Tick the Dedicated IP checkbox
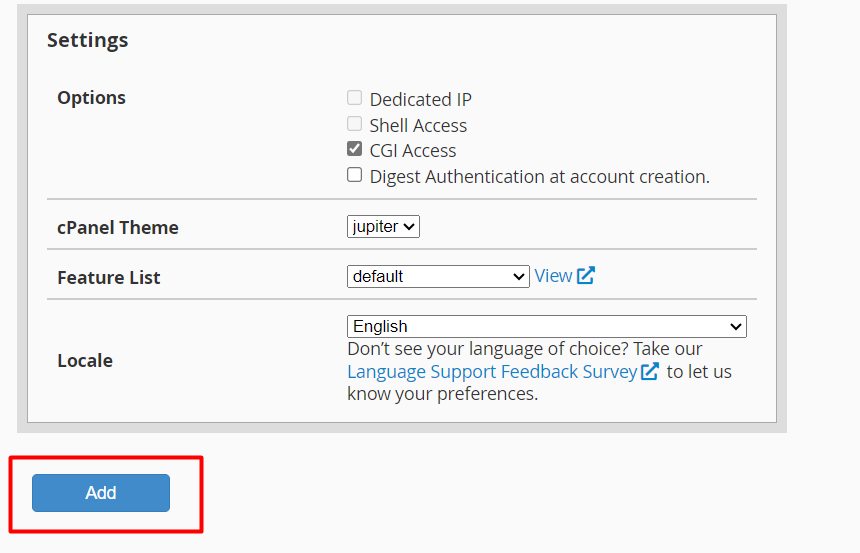Viewport: 860px width, 553px height. (x=355, y=99)
